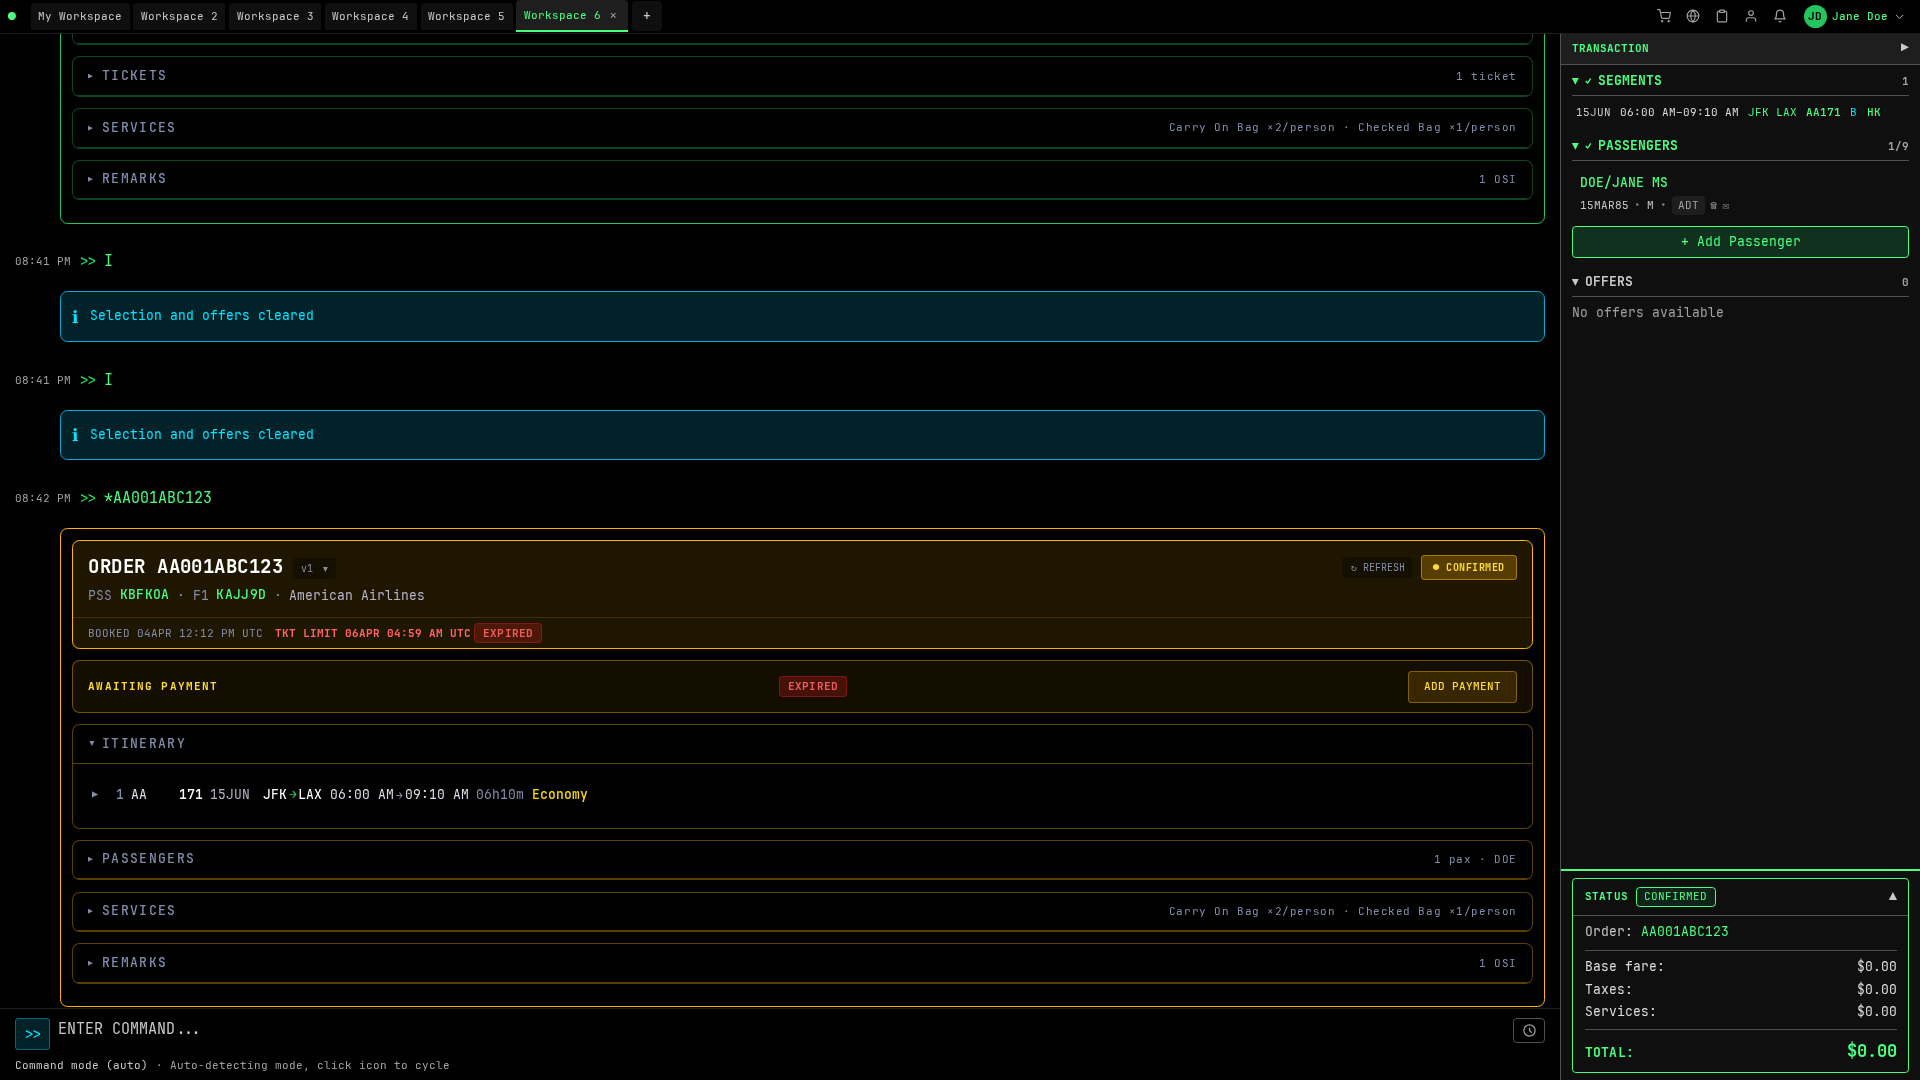Viewport: 1920px width, 1080px height.
Task: Click the green status dot in top-left corner
Action: click(12, 16)
